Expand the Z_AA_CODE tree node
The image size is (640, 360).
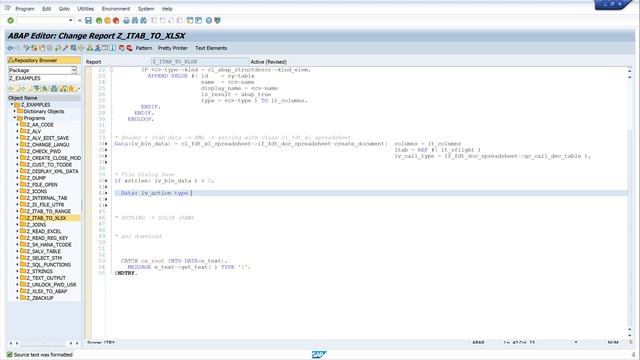[x=18, y=124]
